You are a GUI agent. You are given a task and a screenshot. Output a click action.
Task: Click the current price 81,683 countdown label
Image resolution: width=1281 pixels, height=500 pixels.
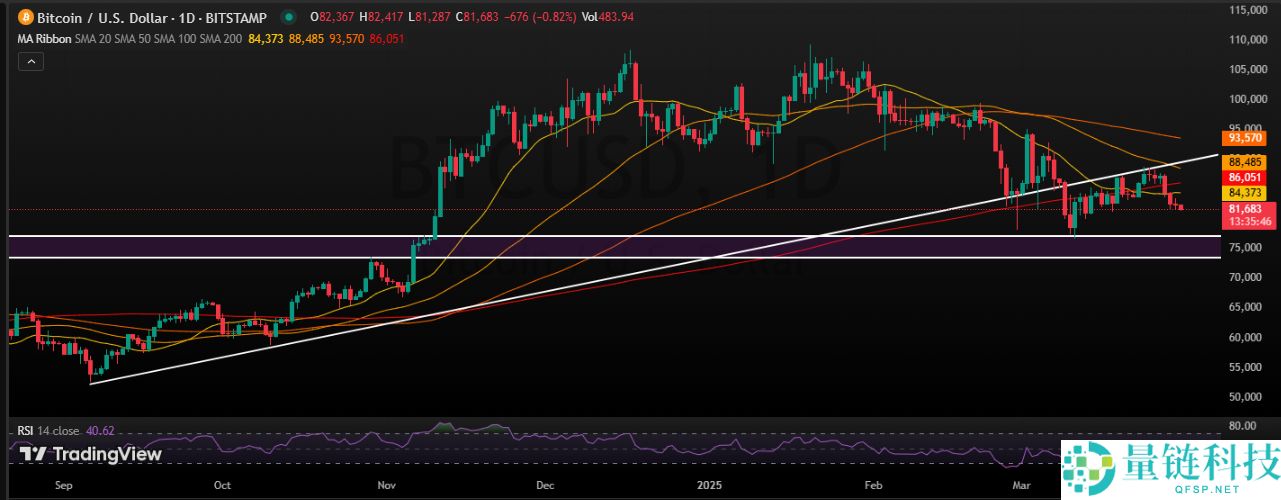(1247, 215)
